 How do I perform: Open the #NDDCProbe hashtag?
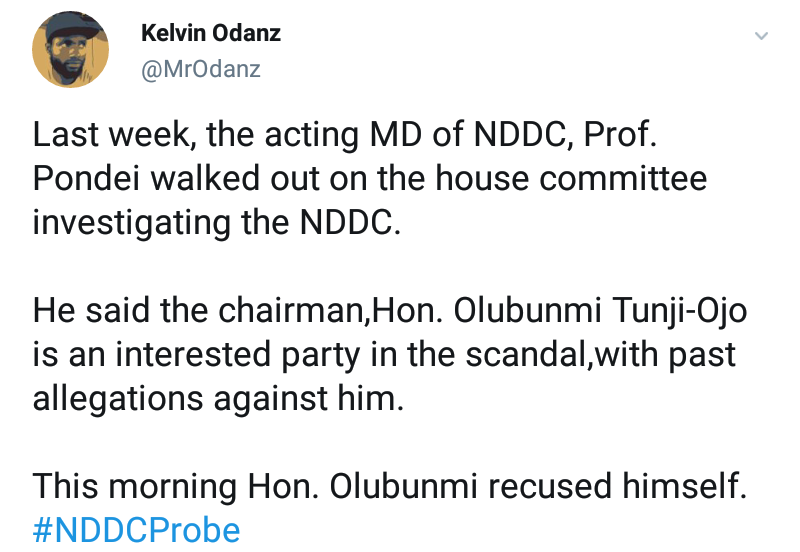click(136, 528)
